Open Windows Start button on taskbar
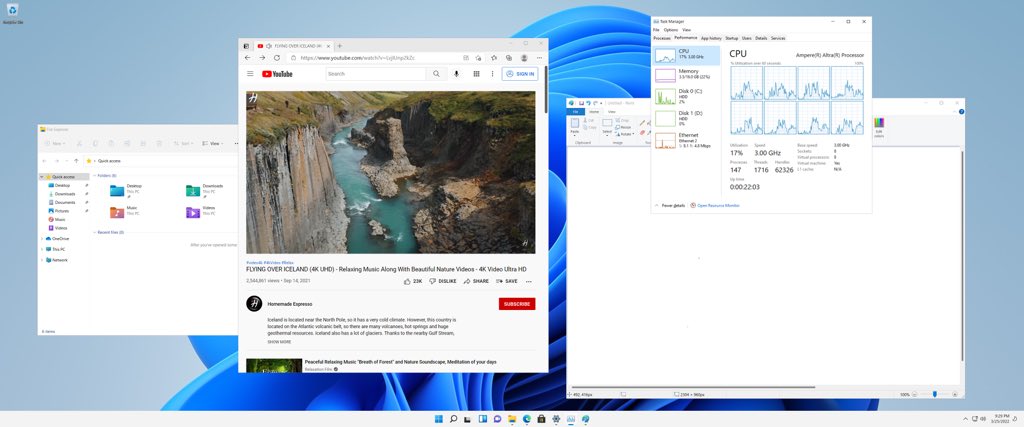 point(438,419)
